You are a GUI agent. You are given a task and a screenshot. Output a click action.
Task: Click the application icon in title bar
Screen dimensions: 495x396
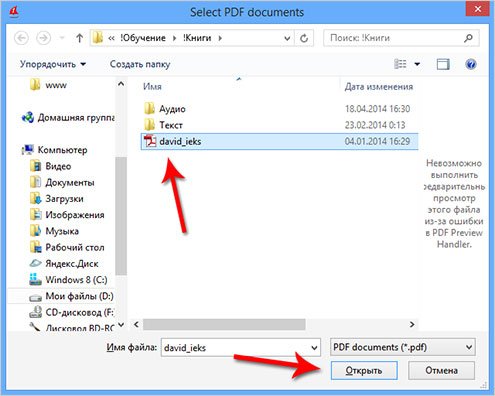click(x=14, y=12)
